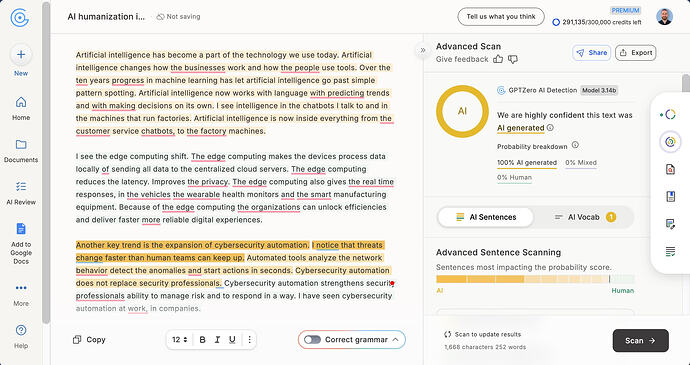Open the More menu in sidebar

click(21, 294)
